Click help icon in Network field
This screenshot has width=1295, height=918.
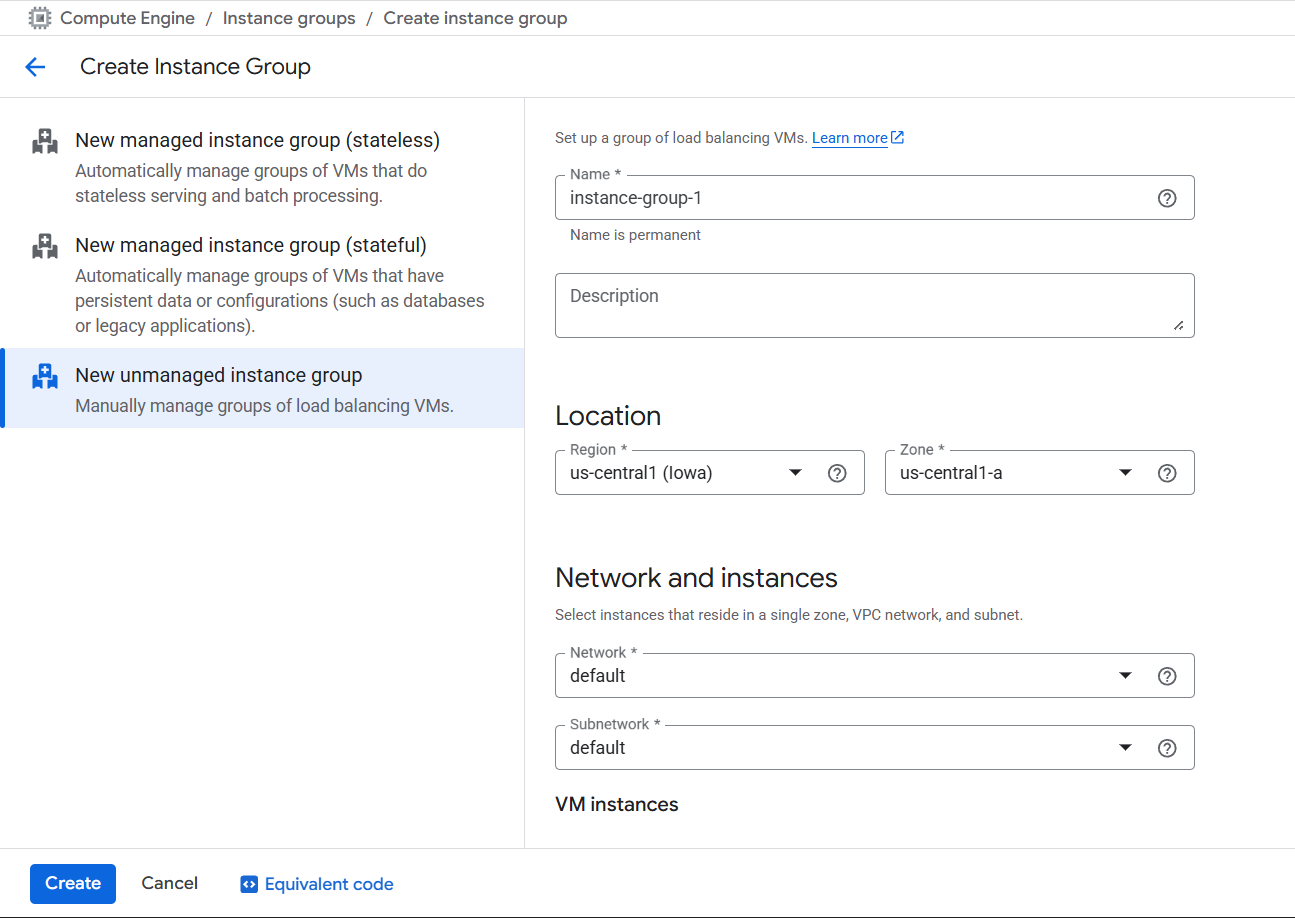click(1166, 676)
